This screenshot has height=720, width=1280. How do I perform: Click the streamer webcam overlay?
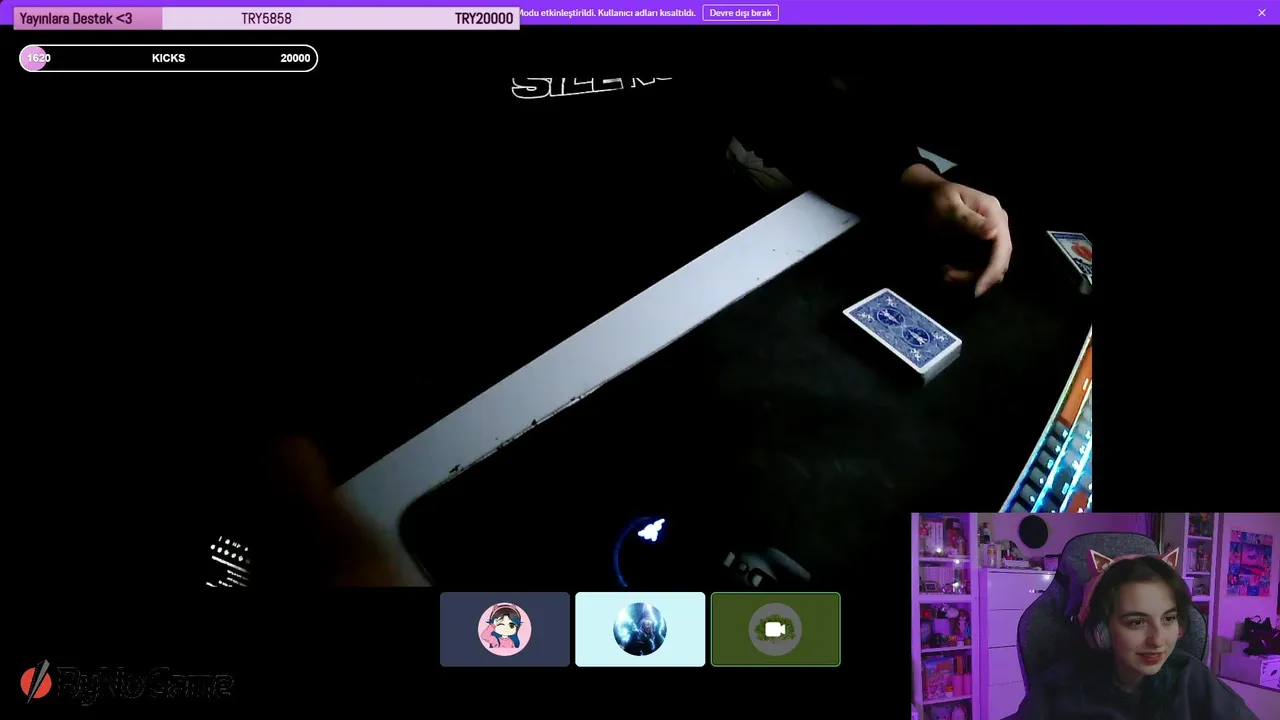[1095, 616]
